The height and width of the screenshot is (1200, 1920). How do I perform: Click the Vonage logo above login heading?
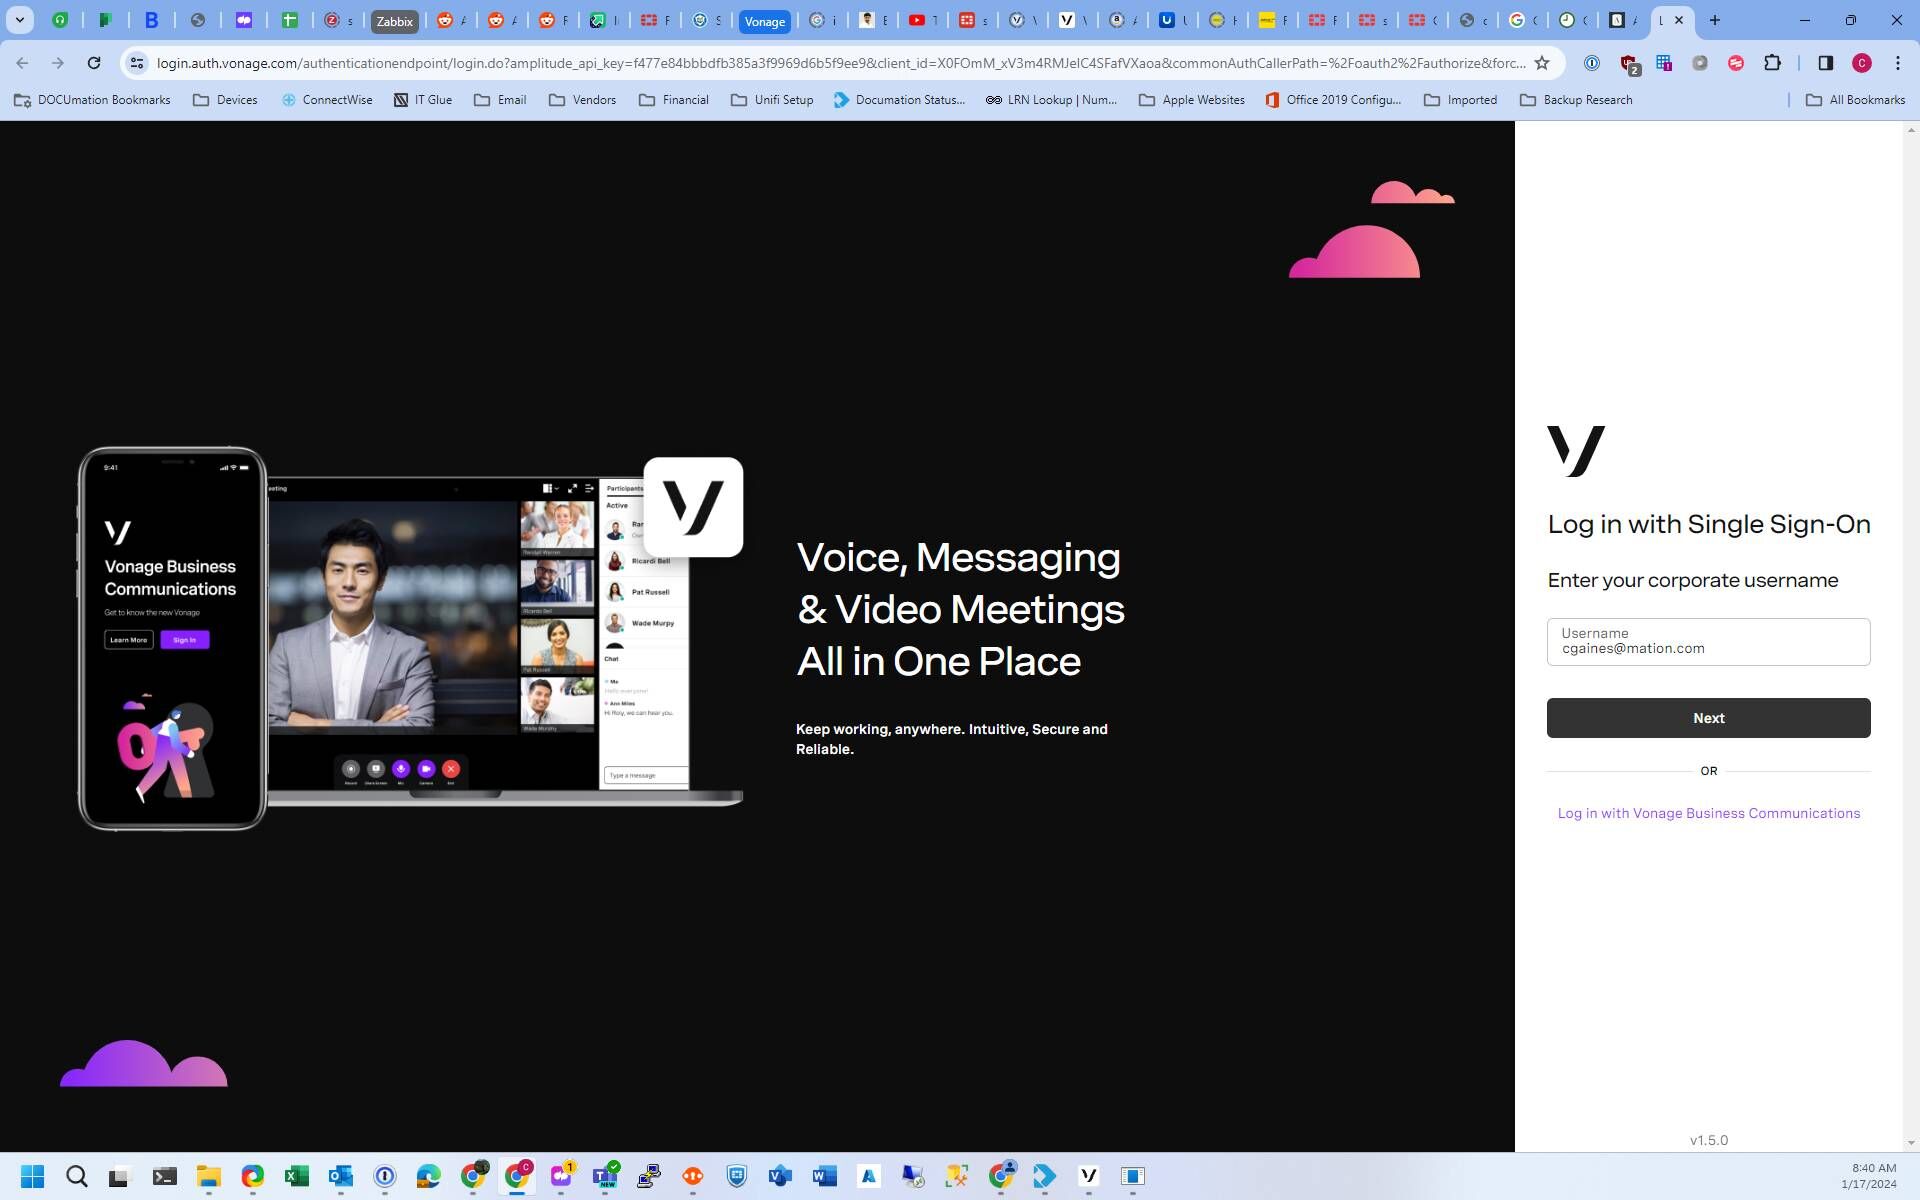point(1575,451)
